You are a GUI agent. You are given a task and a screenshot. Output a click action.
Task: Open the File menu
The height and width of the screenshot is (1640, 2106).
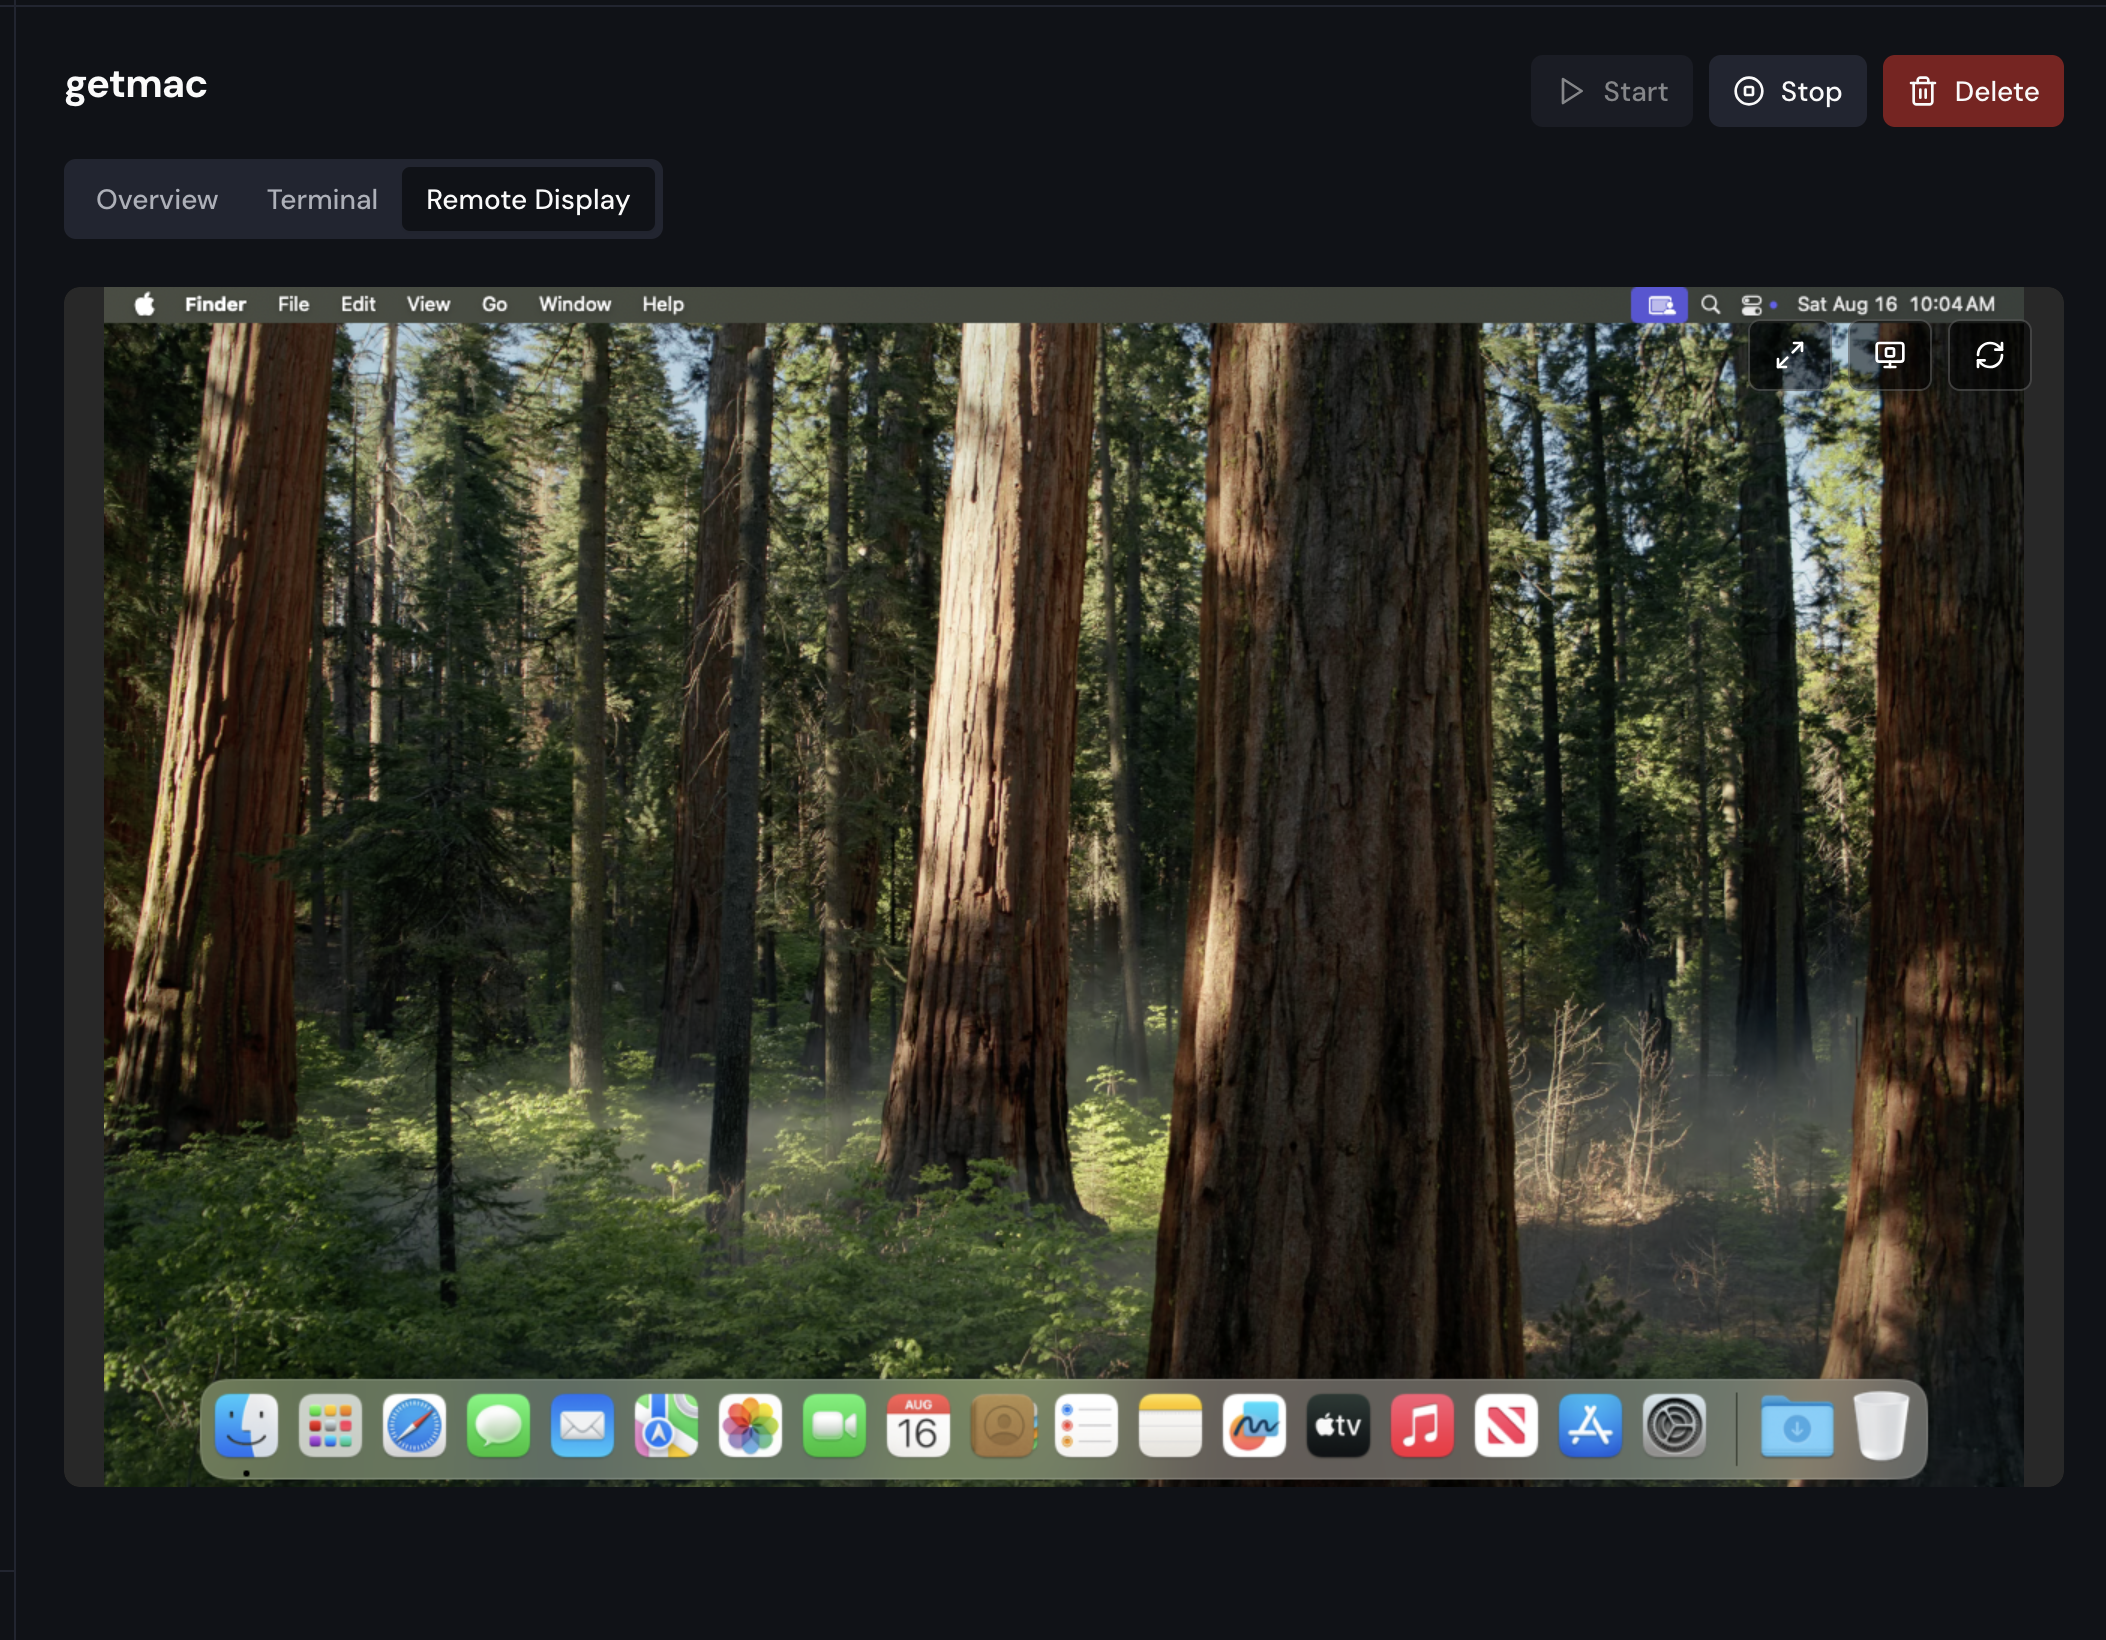293,304
